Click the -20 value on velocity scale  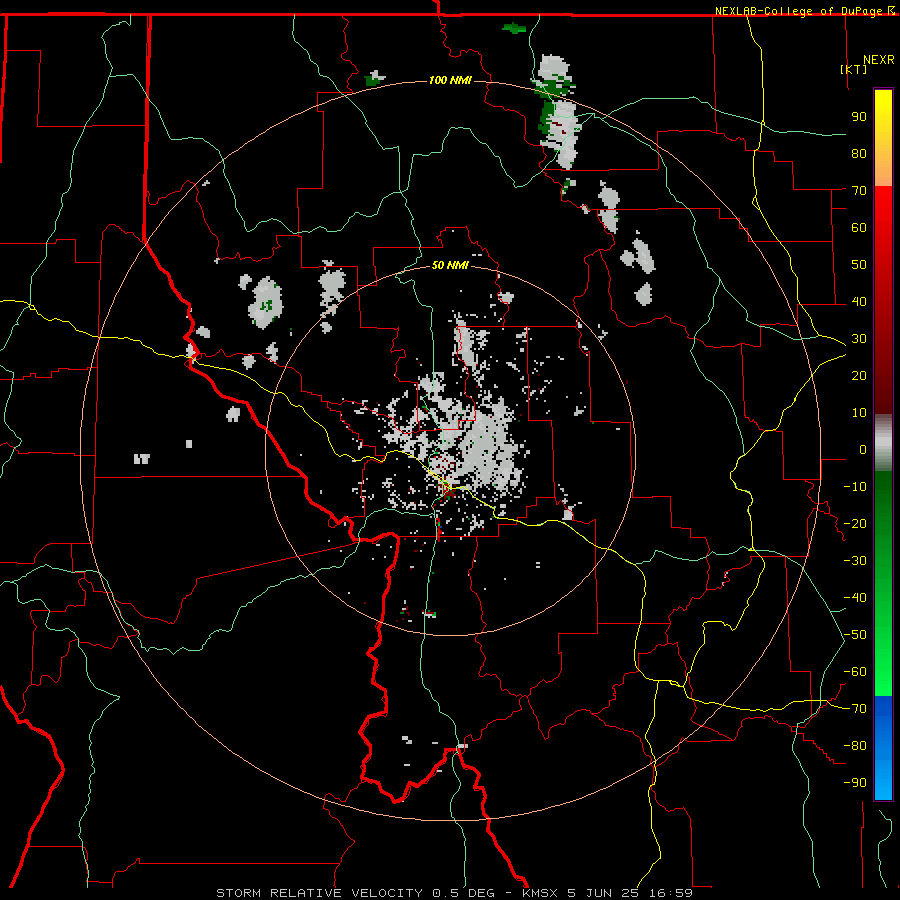(x=855, y=523)
